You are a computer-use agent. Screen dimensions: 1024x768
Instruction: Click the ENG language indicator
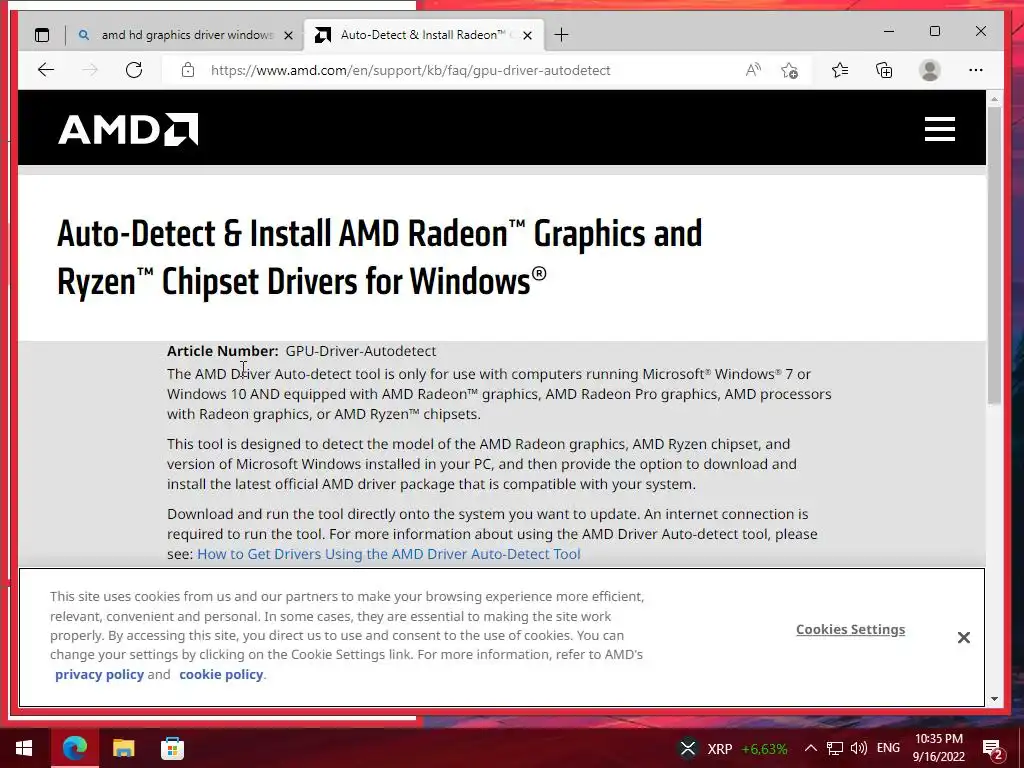click(x=888, y=748)
